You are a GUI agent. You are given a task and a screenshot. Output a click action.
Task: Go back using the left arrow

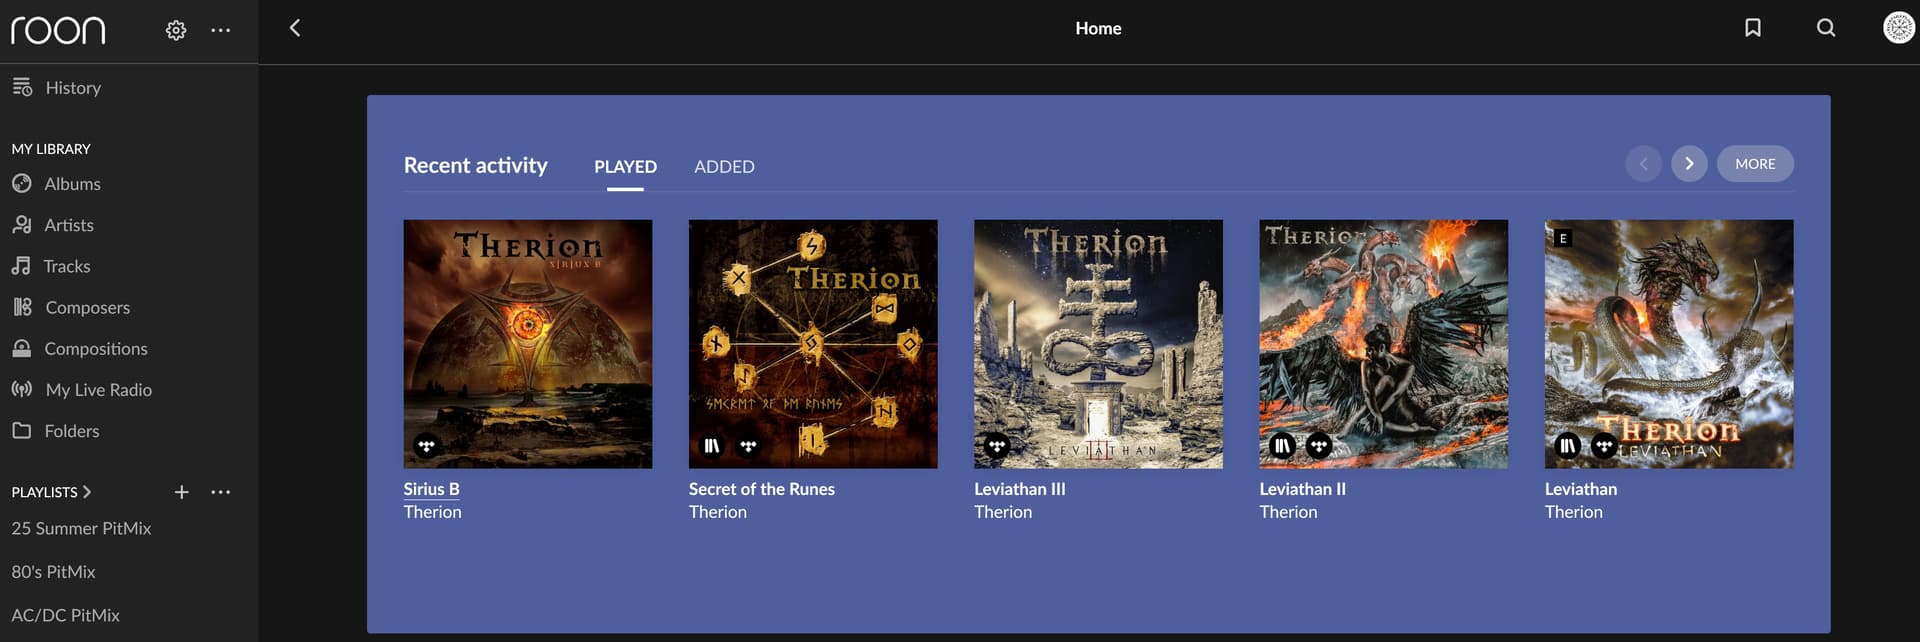pos(295,28)
